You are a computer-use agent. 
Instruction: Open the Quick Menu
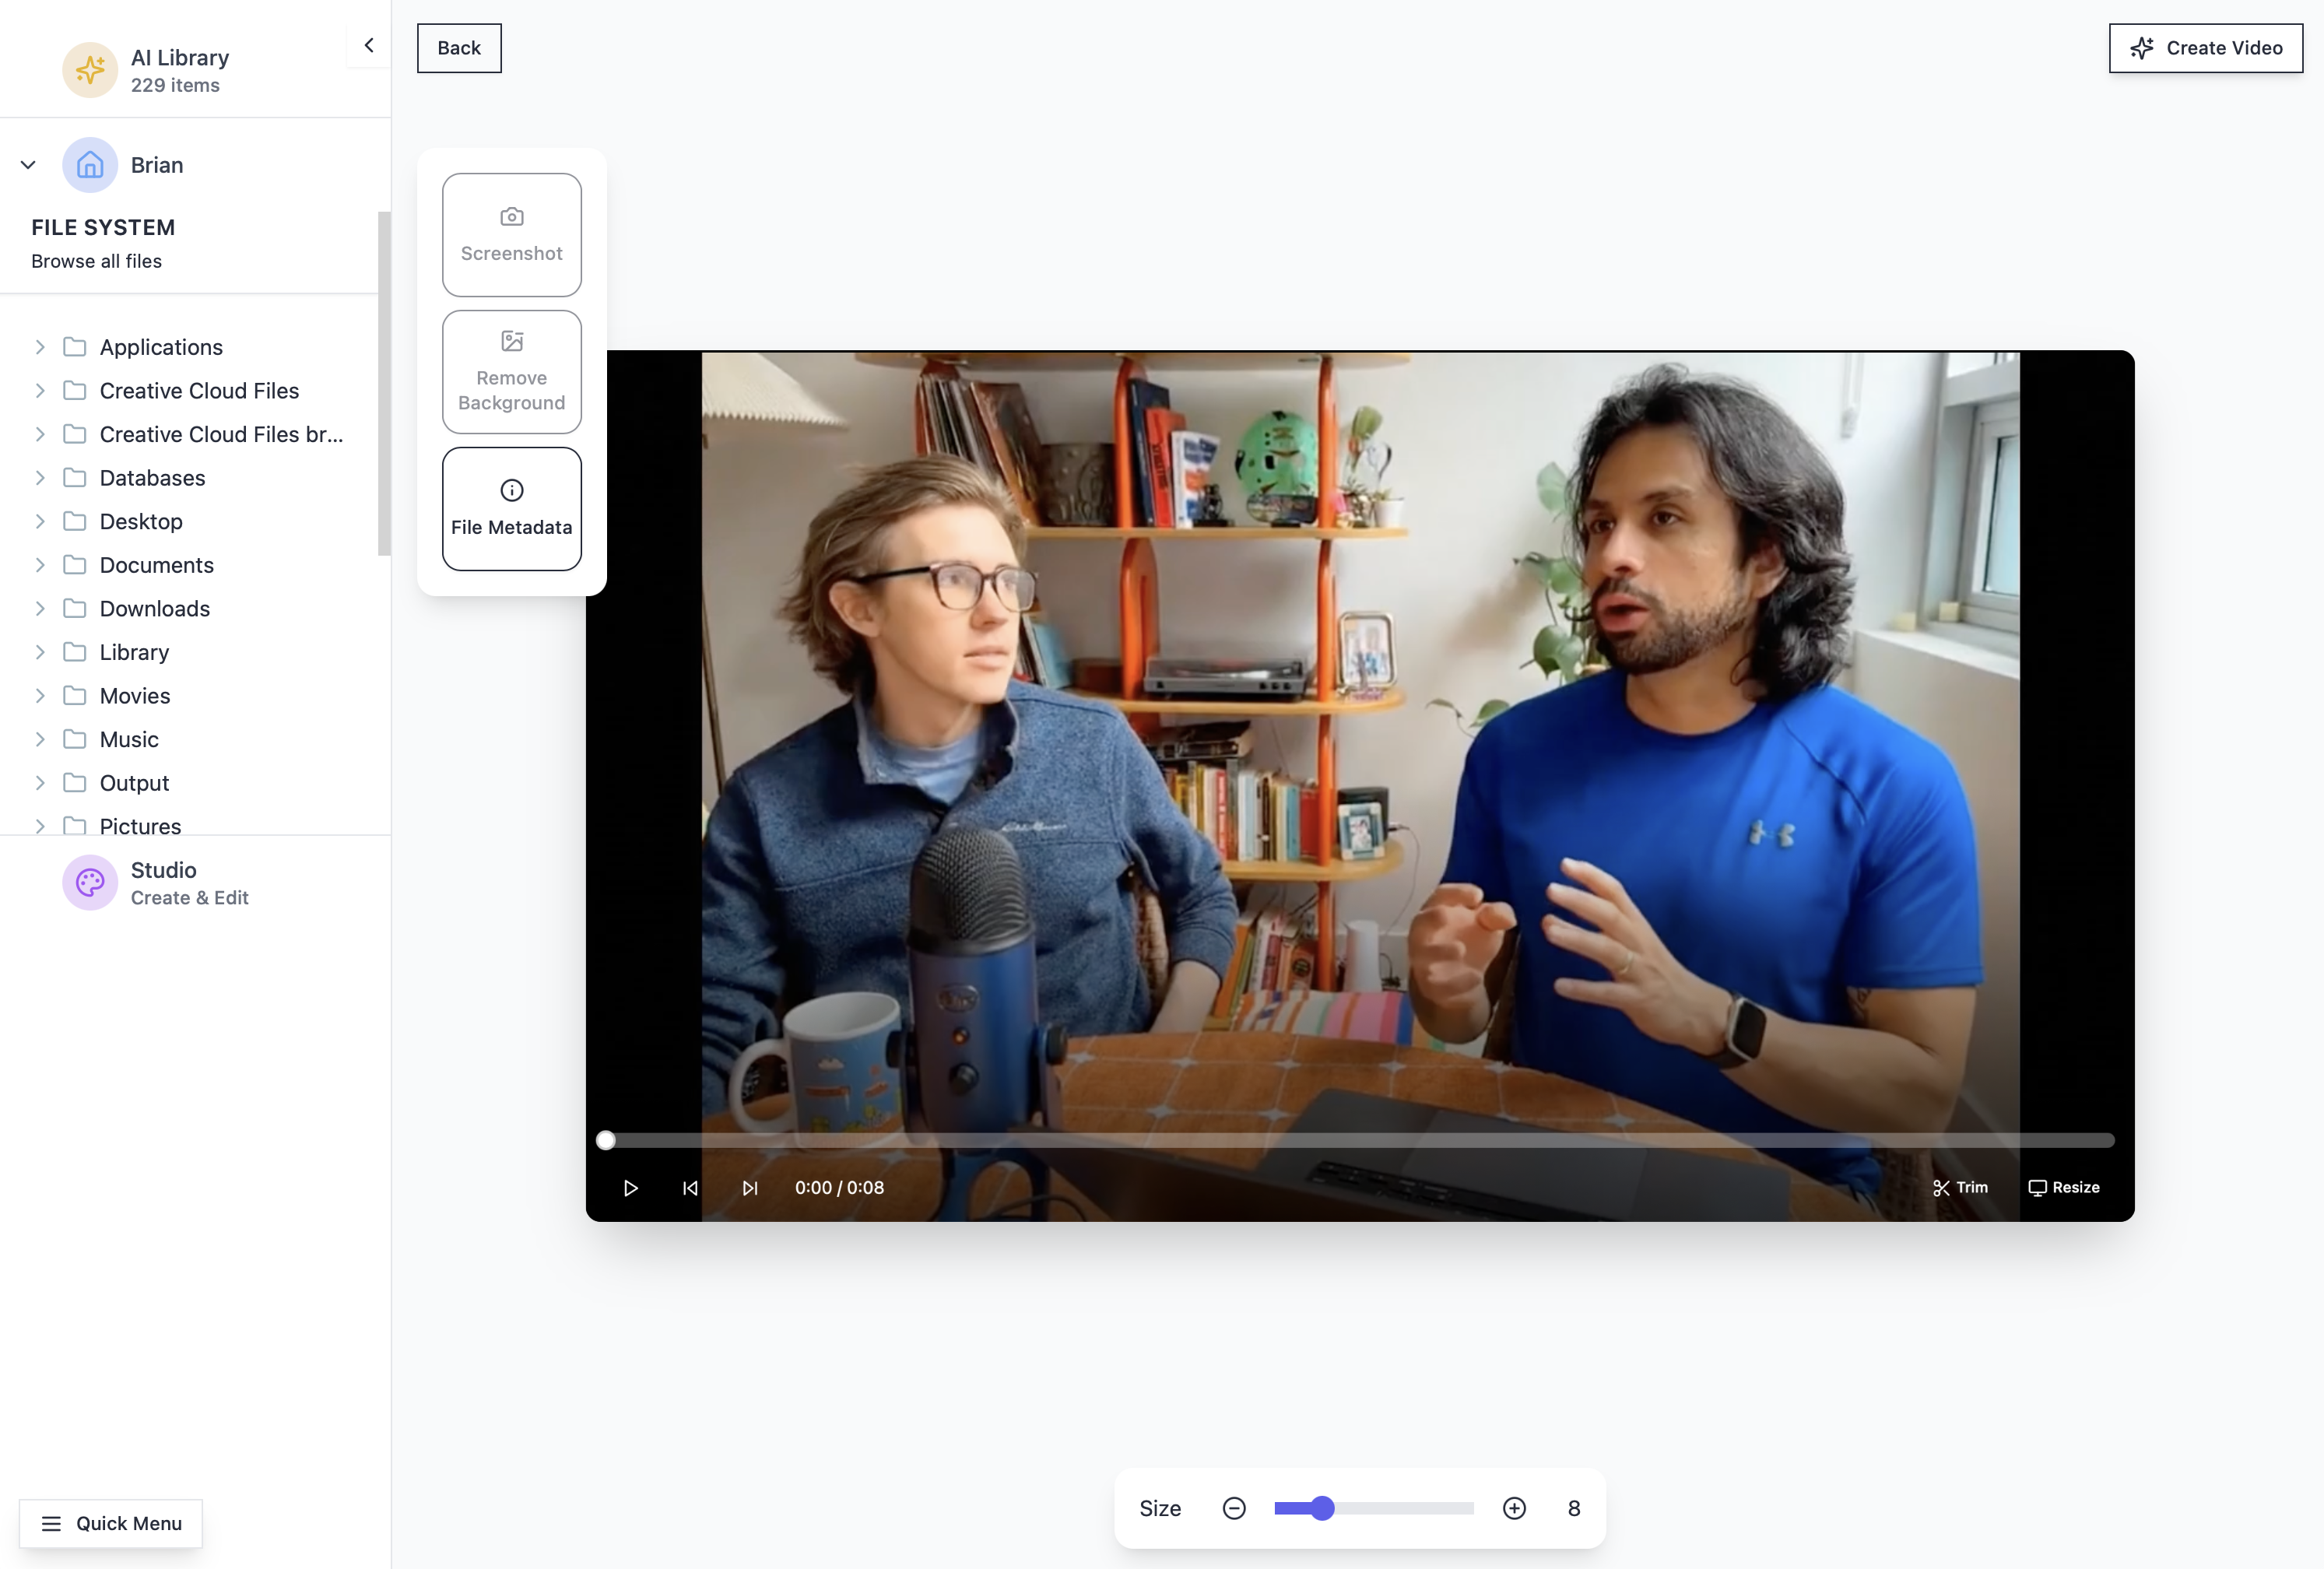pyautogui.click(x=111, y=1523)
